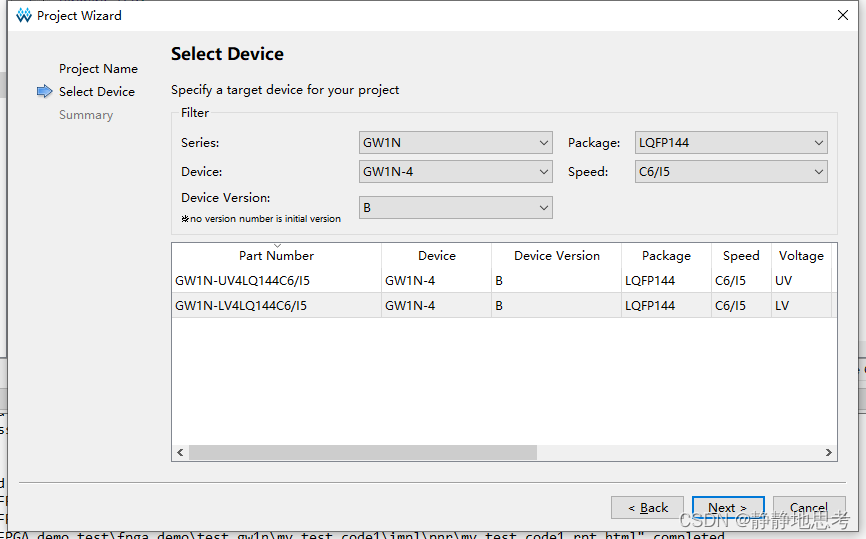Sort by the Part Number column header
This screenshot has width=866, height=539.
click(x=276, y=256)
